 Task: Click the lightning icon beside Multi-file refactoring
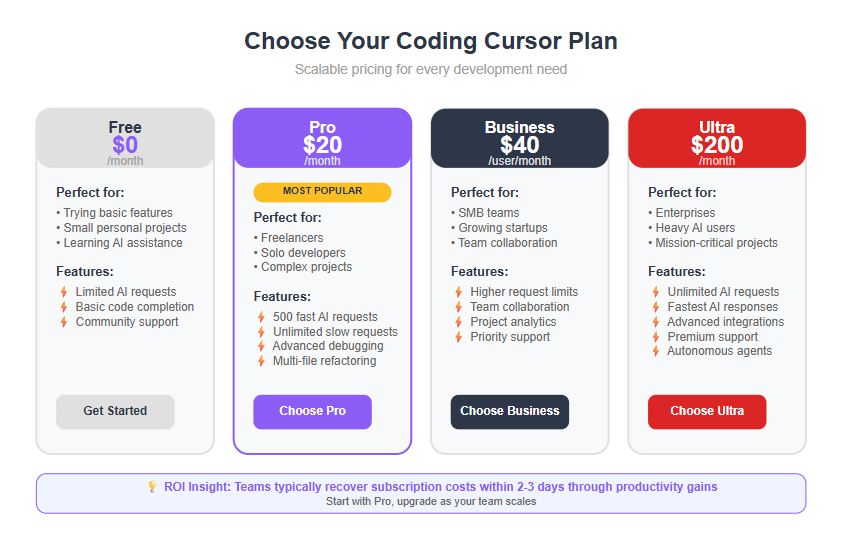[261, 361]
